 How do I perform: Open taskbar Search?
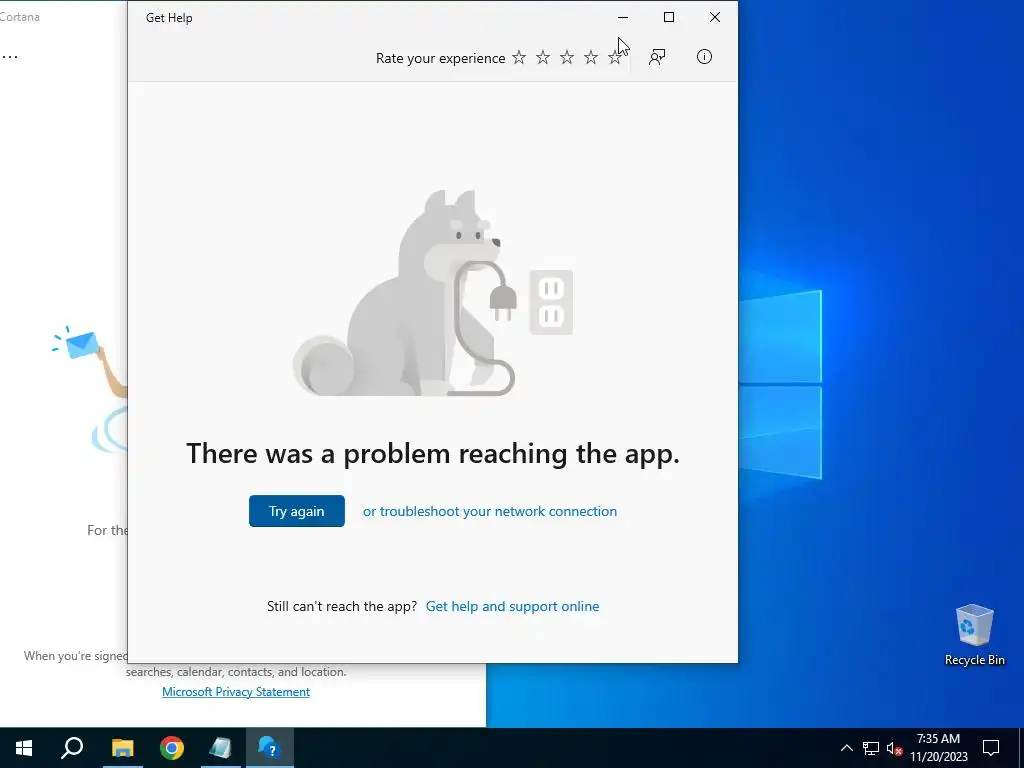click(72, 748)
